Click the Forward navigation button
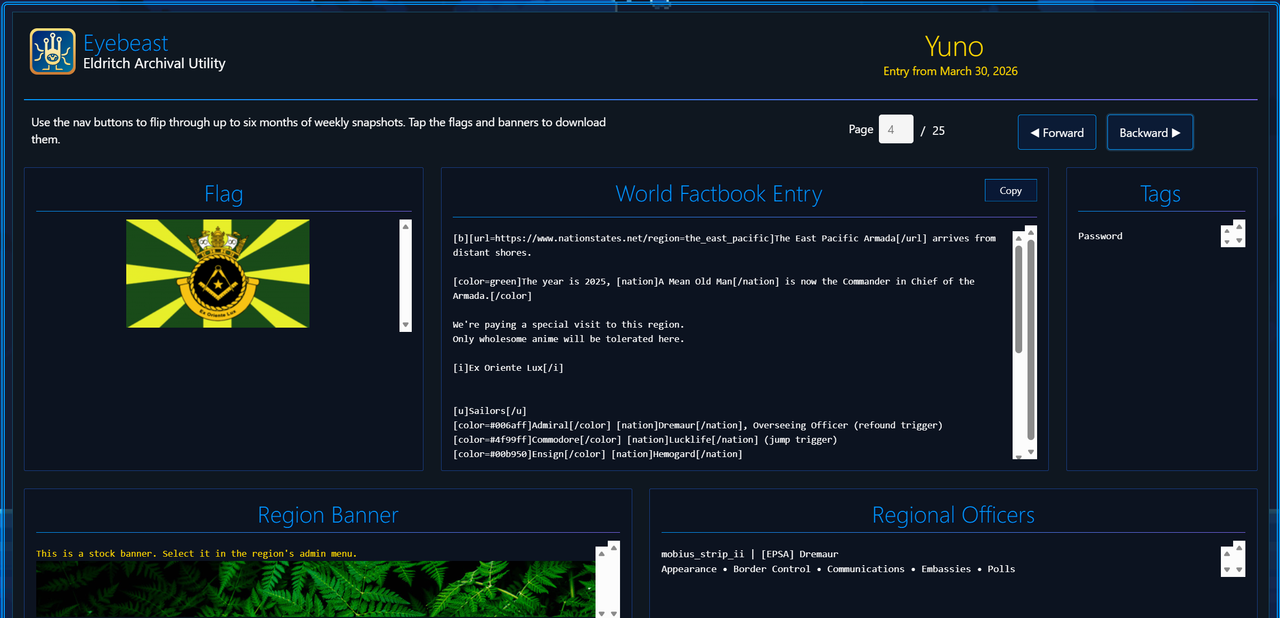Image resolution: width=1280 pixels, height=618 pixels. pyautogui.click(x=1057, y=133)
